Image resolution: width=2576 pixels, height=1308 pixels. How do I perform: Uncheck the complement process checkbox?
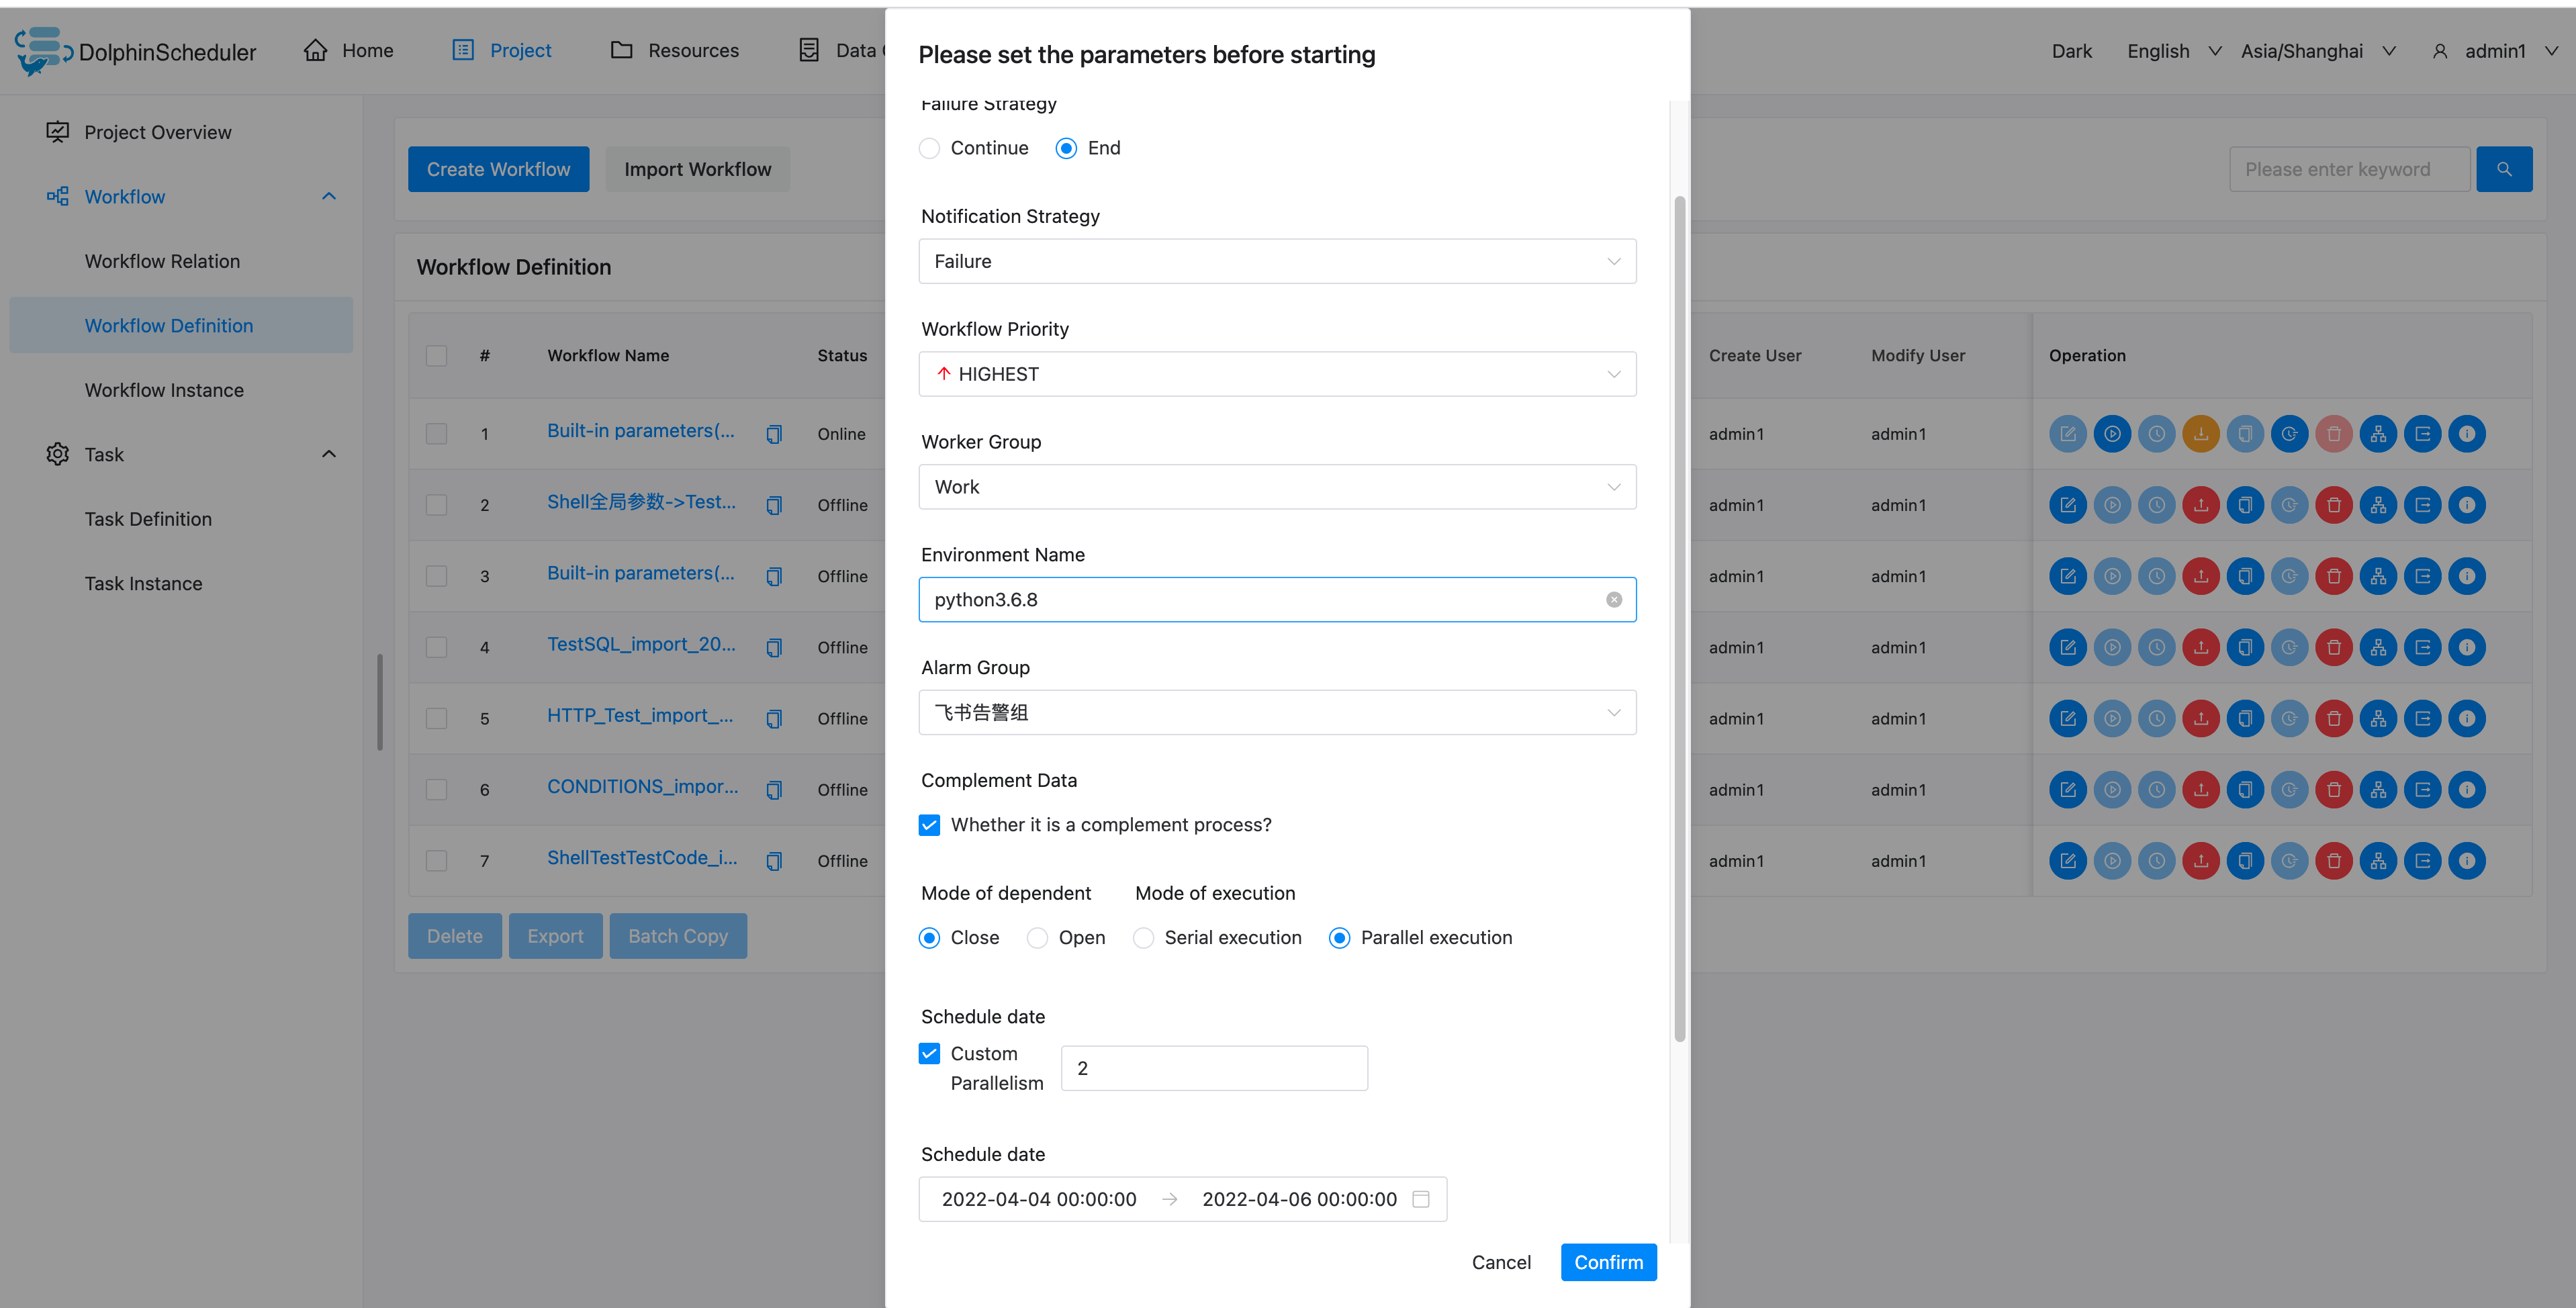click(x=929, y=824)
